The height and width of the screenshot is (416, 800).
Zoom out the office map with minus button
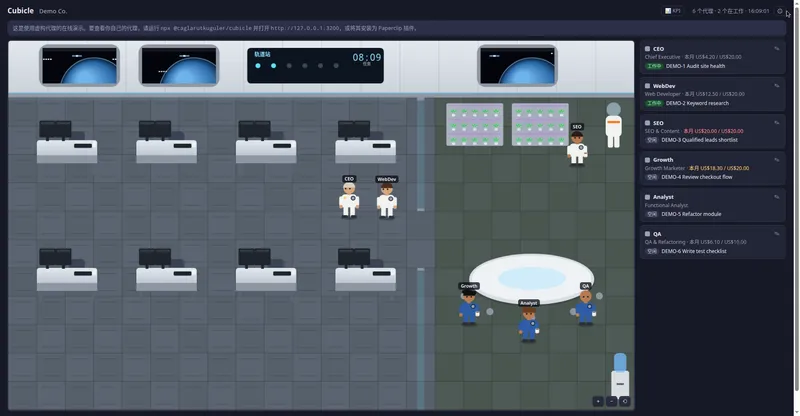611,401
